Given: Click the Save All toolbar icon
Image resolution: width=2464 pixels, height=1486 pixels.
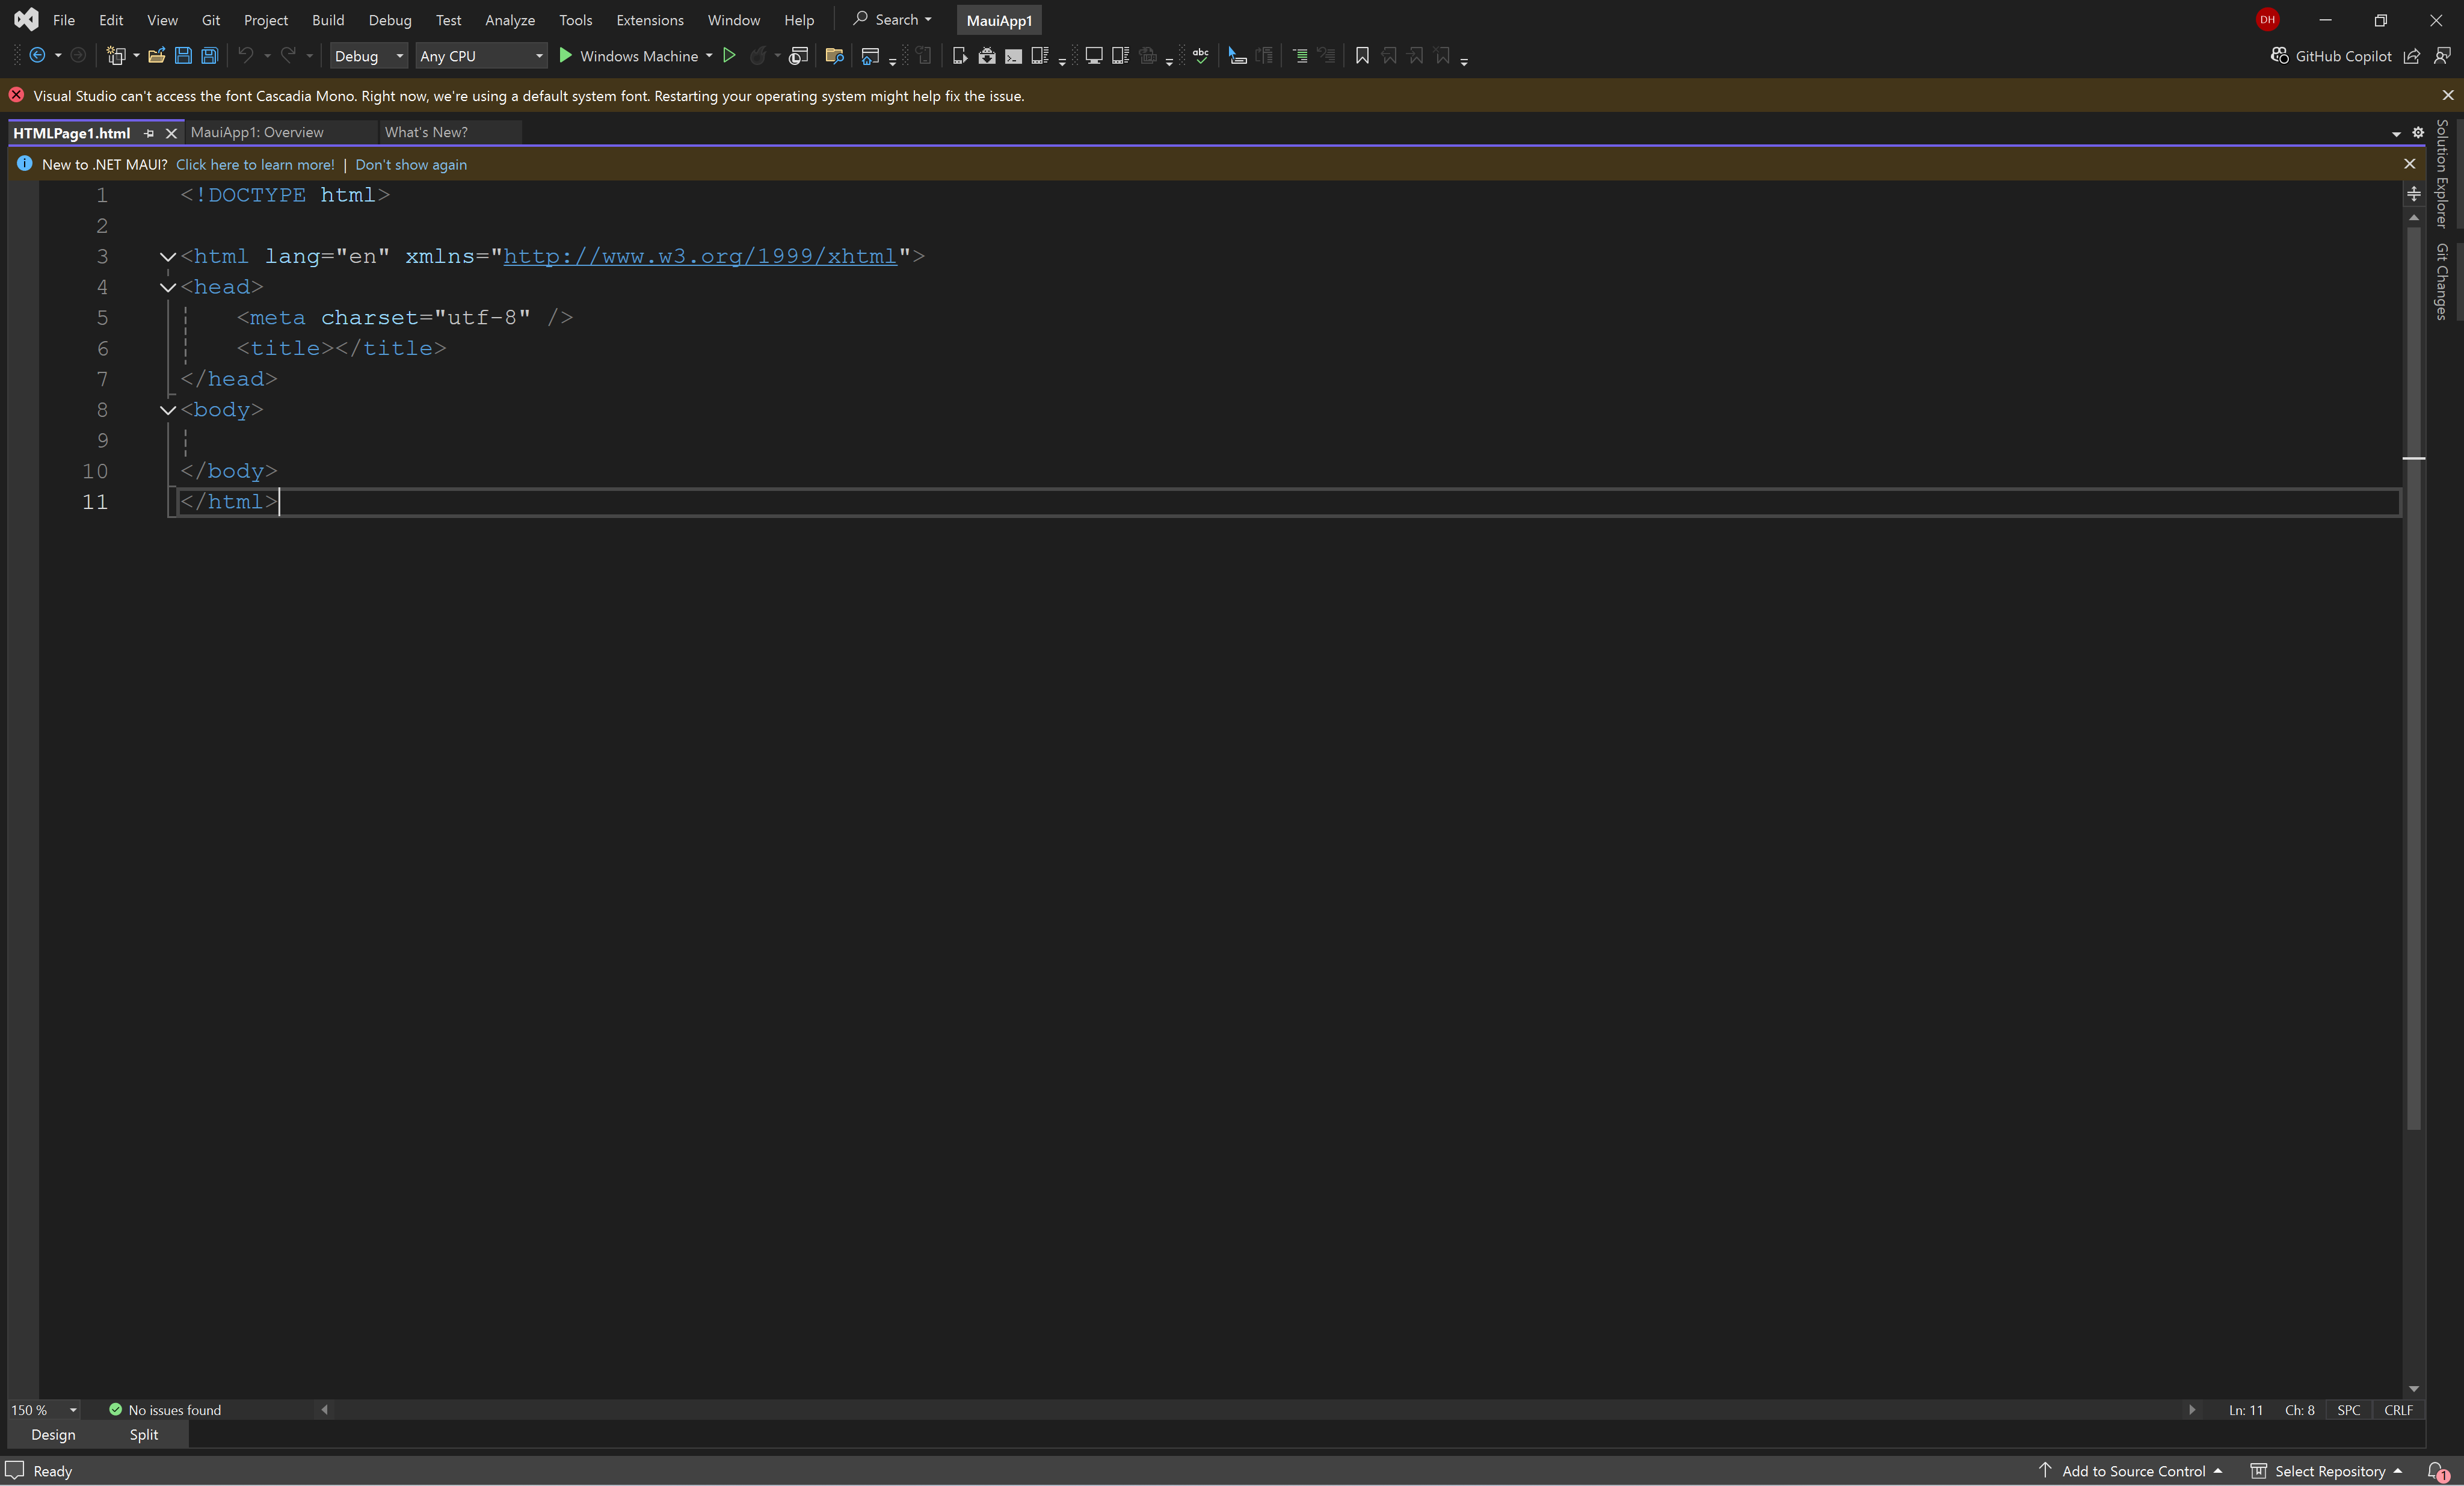Looking at the screenshot, I should 209,56.
